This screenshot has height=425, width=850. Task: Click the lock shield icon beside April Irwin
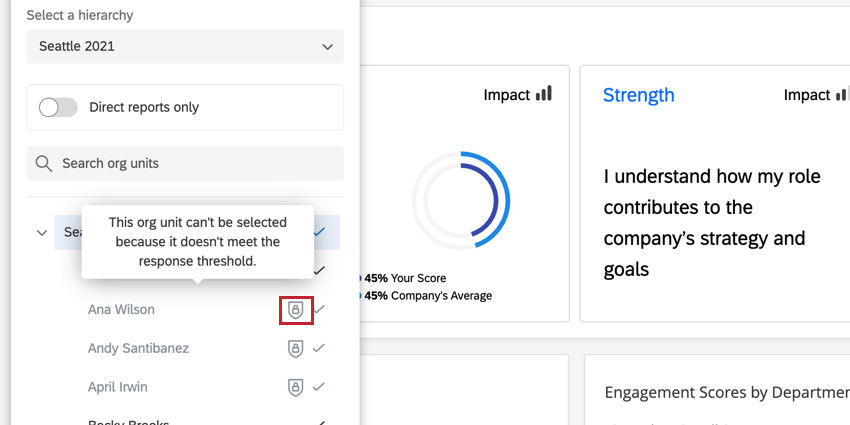click(x=295, y=387)
